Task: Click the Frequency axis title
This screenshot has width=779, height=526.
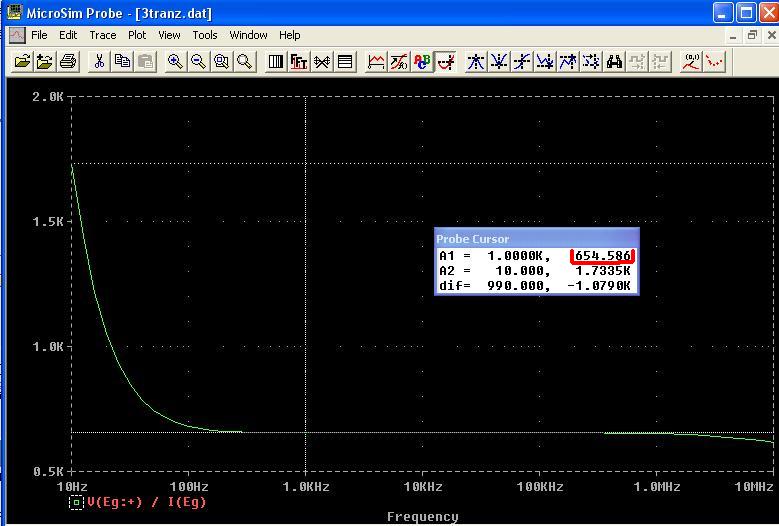Action: pyautogui.click(x=422, y=517)
